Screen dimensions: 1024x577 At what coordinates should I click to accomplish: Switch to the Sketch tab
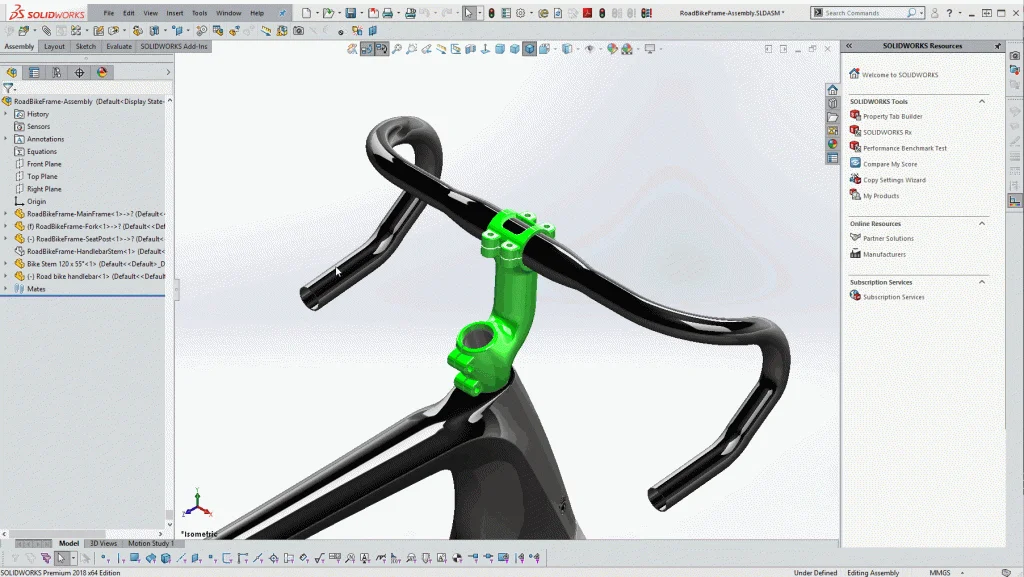(x=86, y=46)
